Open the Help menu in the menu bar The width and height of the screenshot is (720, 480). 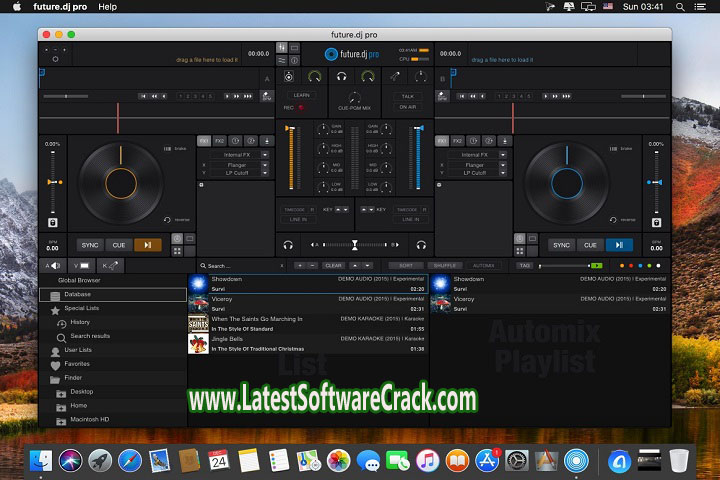107,7
